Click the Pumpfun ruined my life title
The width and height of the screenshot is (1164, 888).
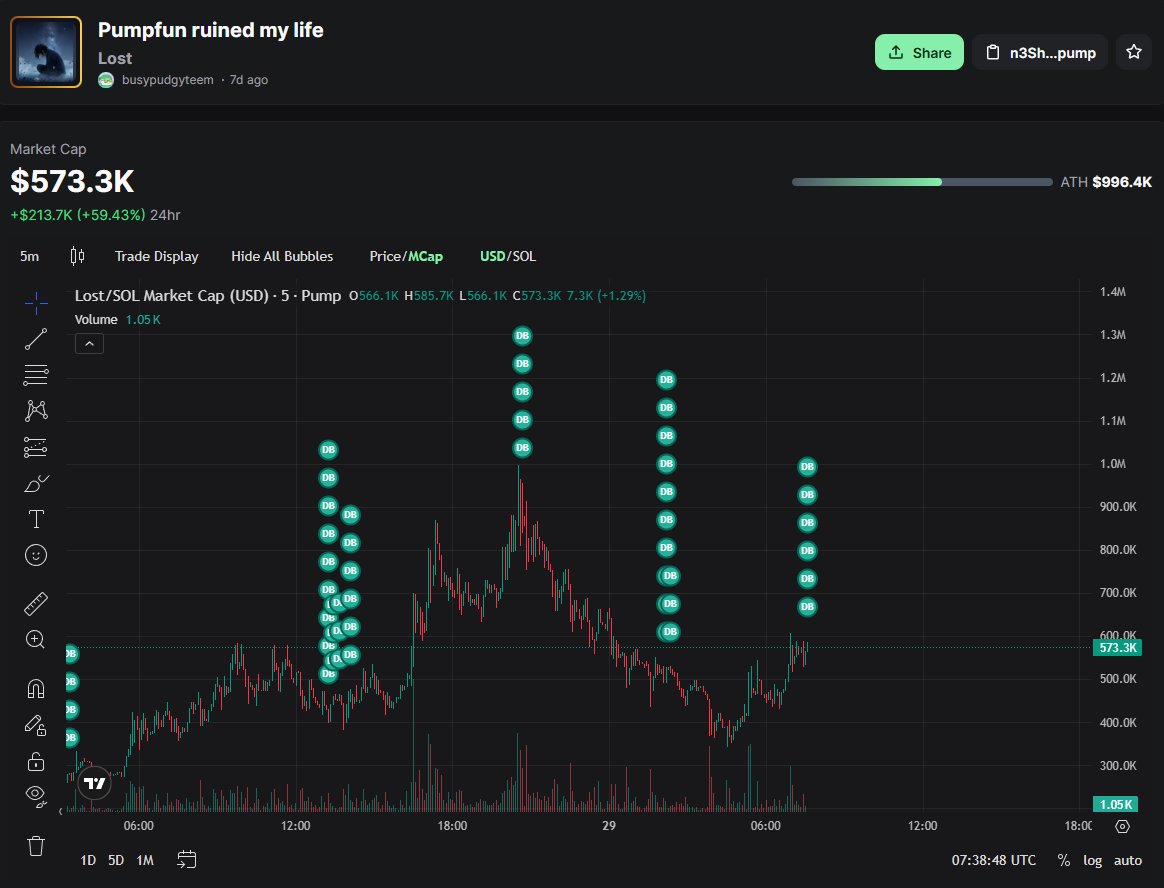[211, 30]
